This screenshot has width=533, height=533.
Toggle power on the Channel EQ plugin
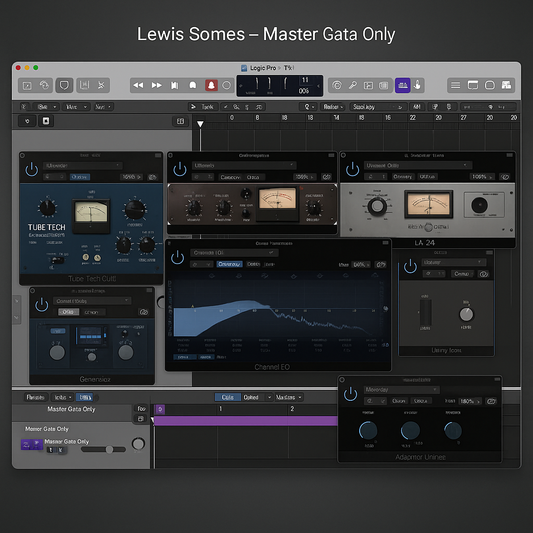coord(177,257)
